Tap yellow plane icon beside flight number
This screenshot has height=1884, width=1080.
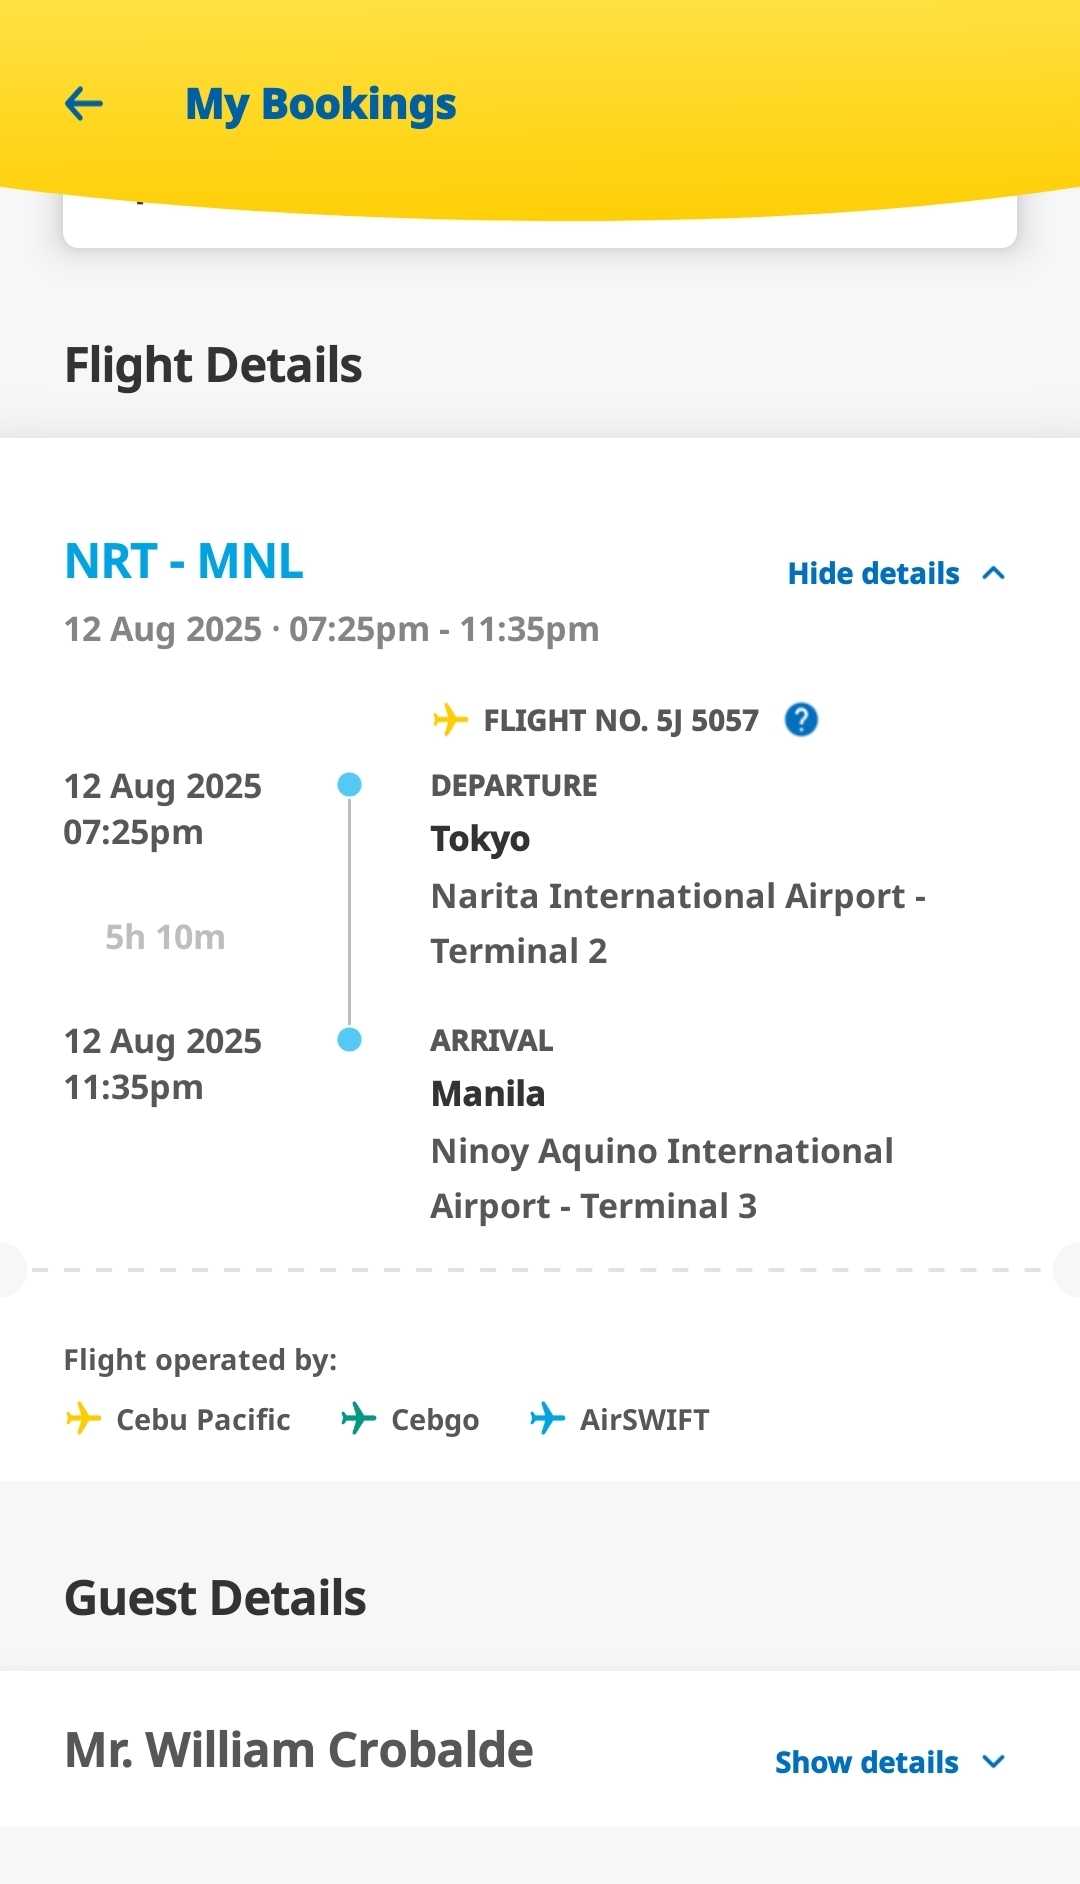450,719
